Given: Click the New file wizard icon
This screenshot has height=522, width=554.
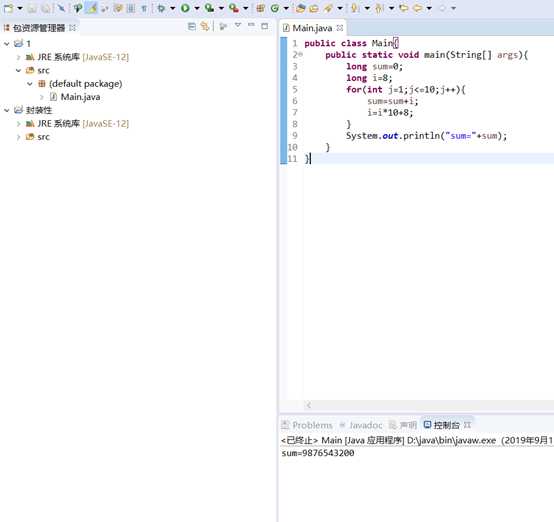Looking at the screenshot, I should (8, 8).
